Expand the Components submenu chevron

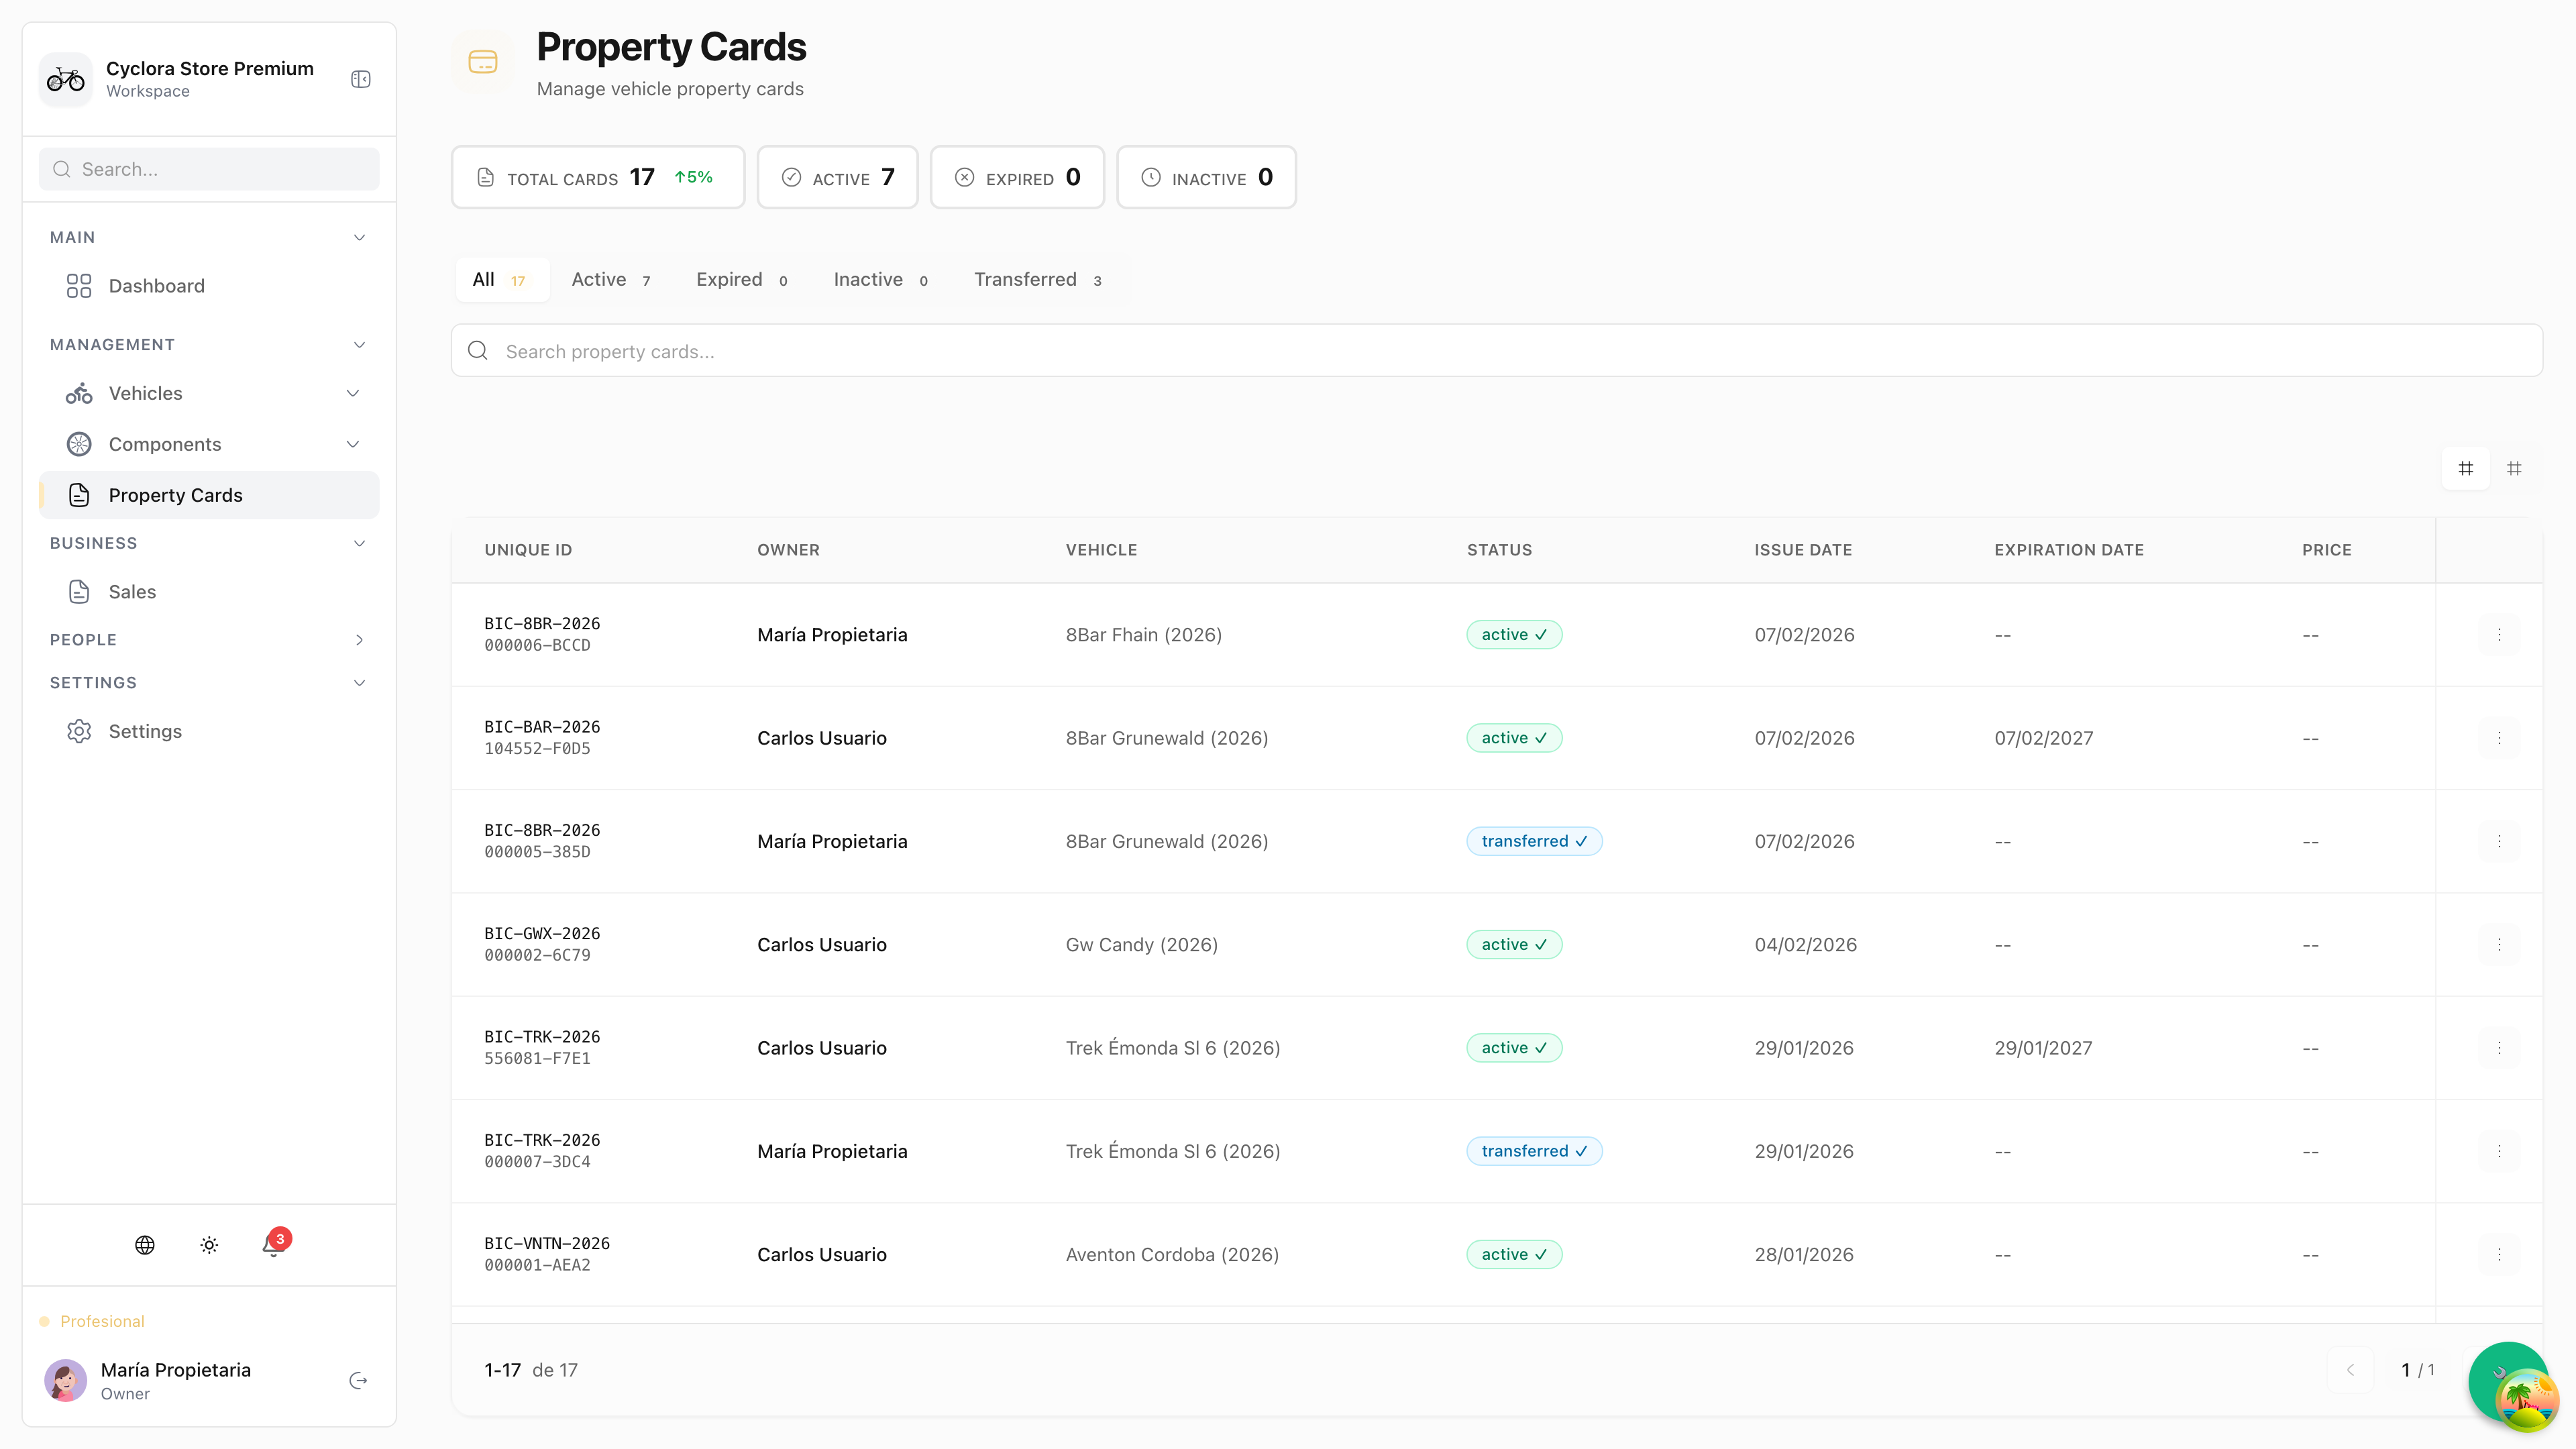pyautogui.click(x=353, y=444)
